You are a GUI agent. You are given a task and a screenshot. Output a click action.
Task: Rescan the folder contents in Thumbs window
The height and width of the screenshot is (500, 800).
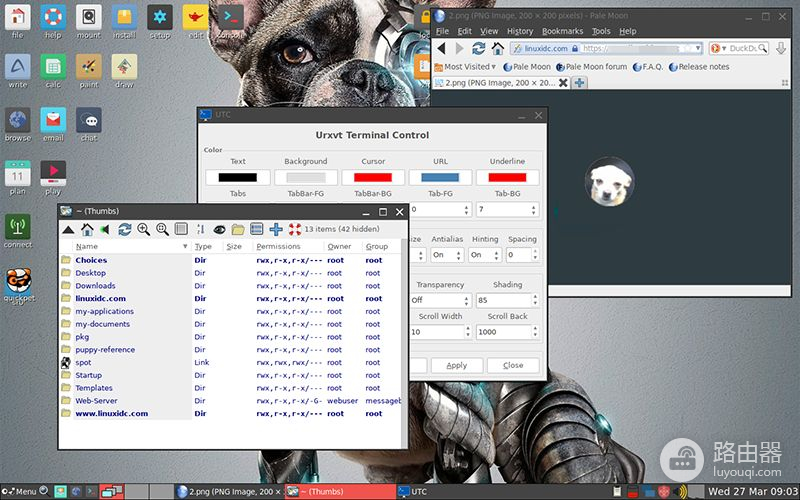coord(125,229)
